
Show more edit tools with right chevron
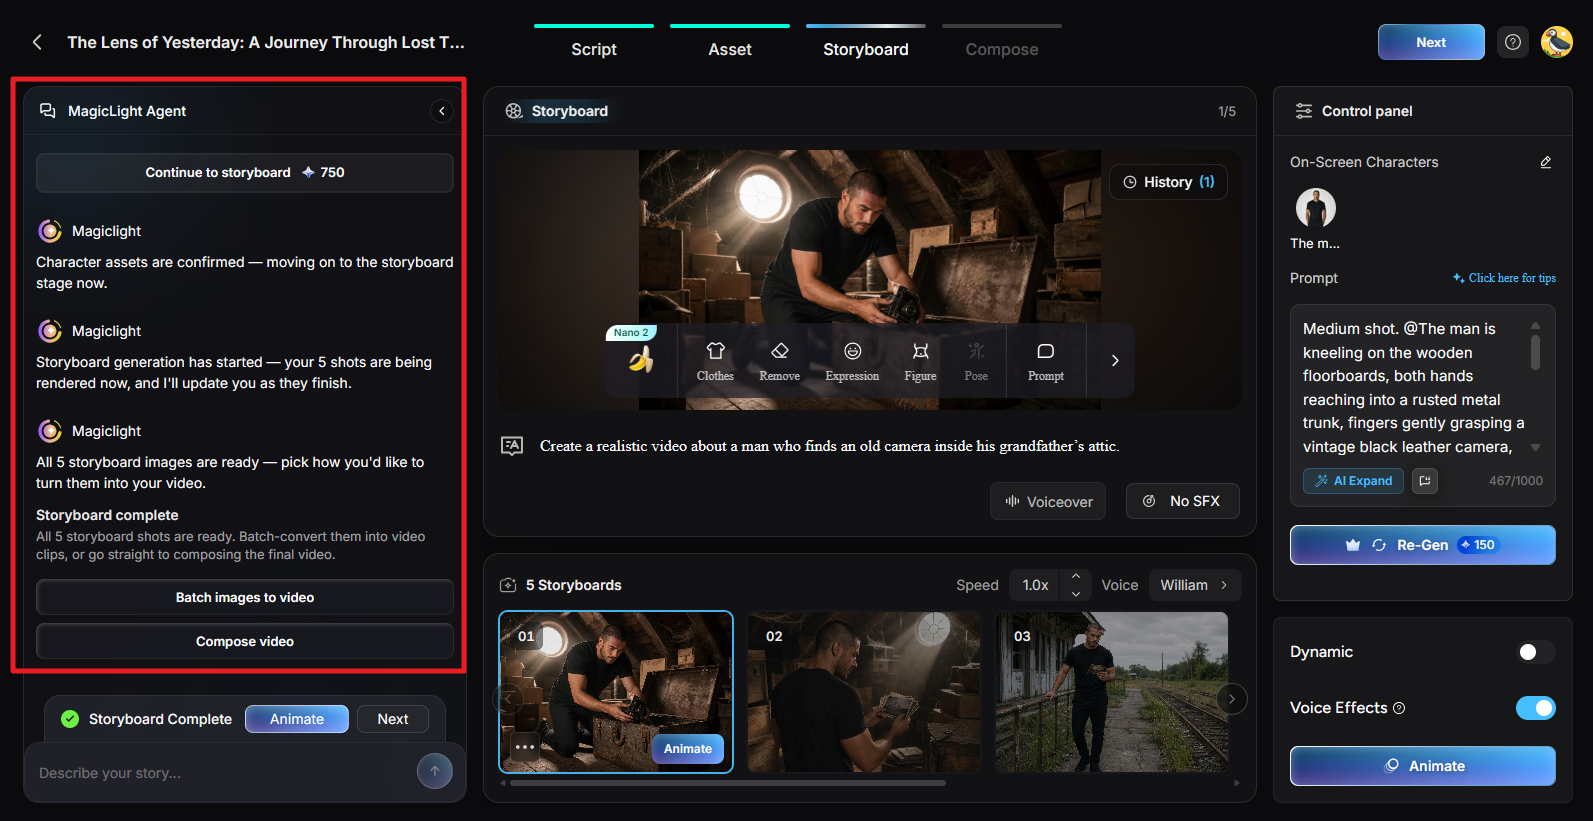[1115, 360]
